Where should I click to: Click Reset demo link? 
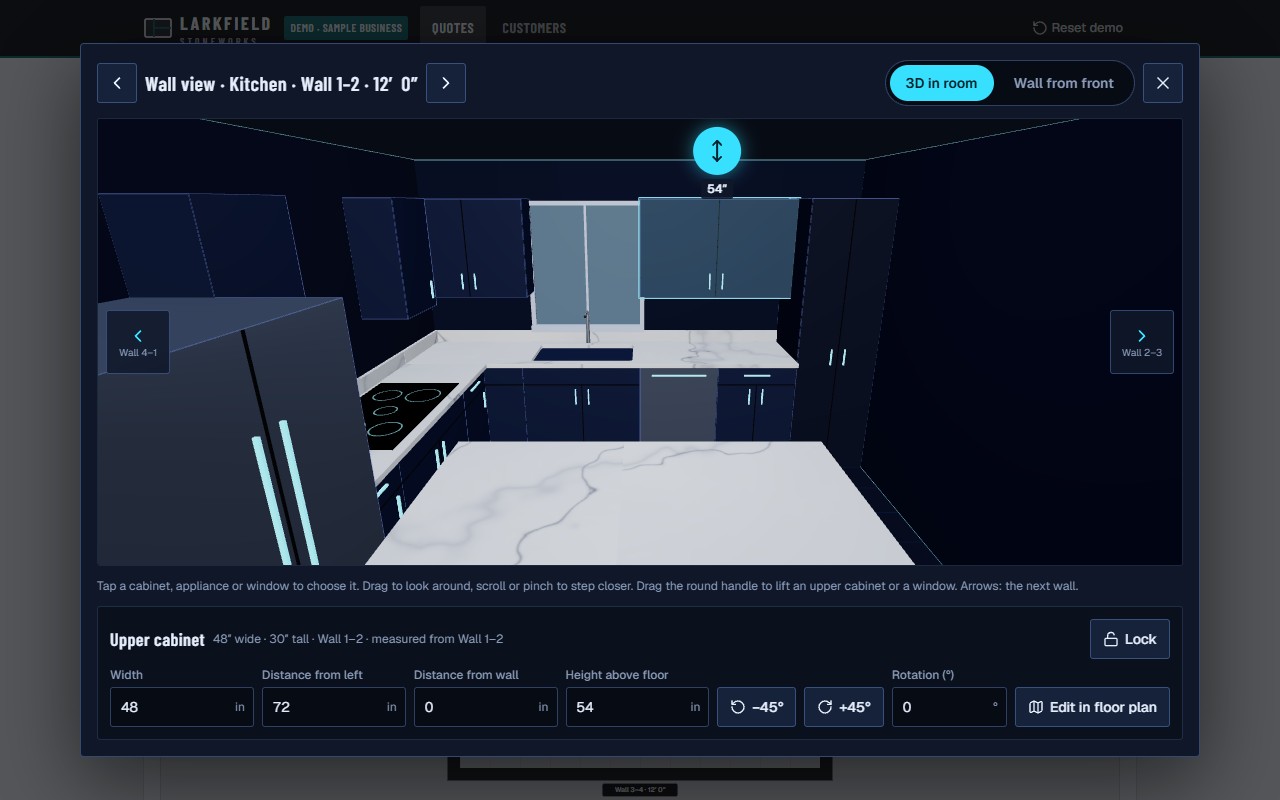(x=1077, y=28)
